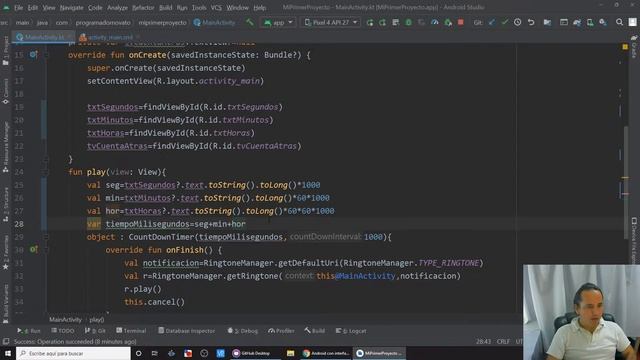Click the Apply Code Changes icon

[382, 22]
